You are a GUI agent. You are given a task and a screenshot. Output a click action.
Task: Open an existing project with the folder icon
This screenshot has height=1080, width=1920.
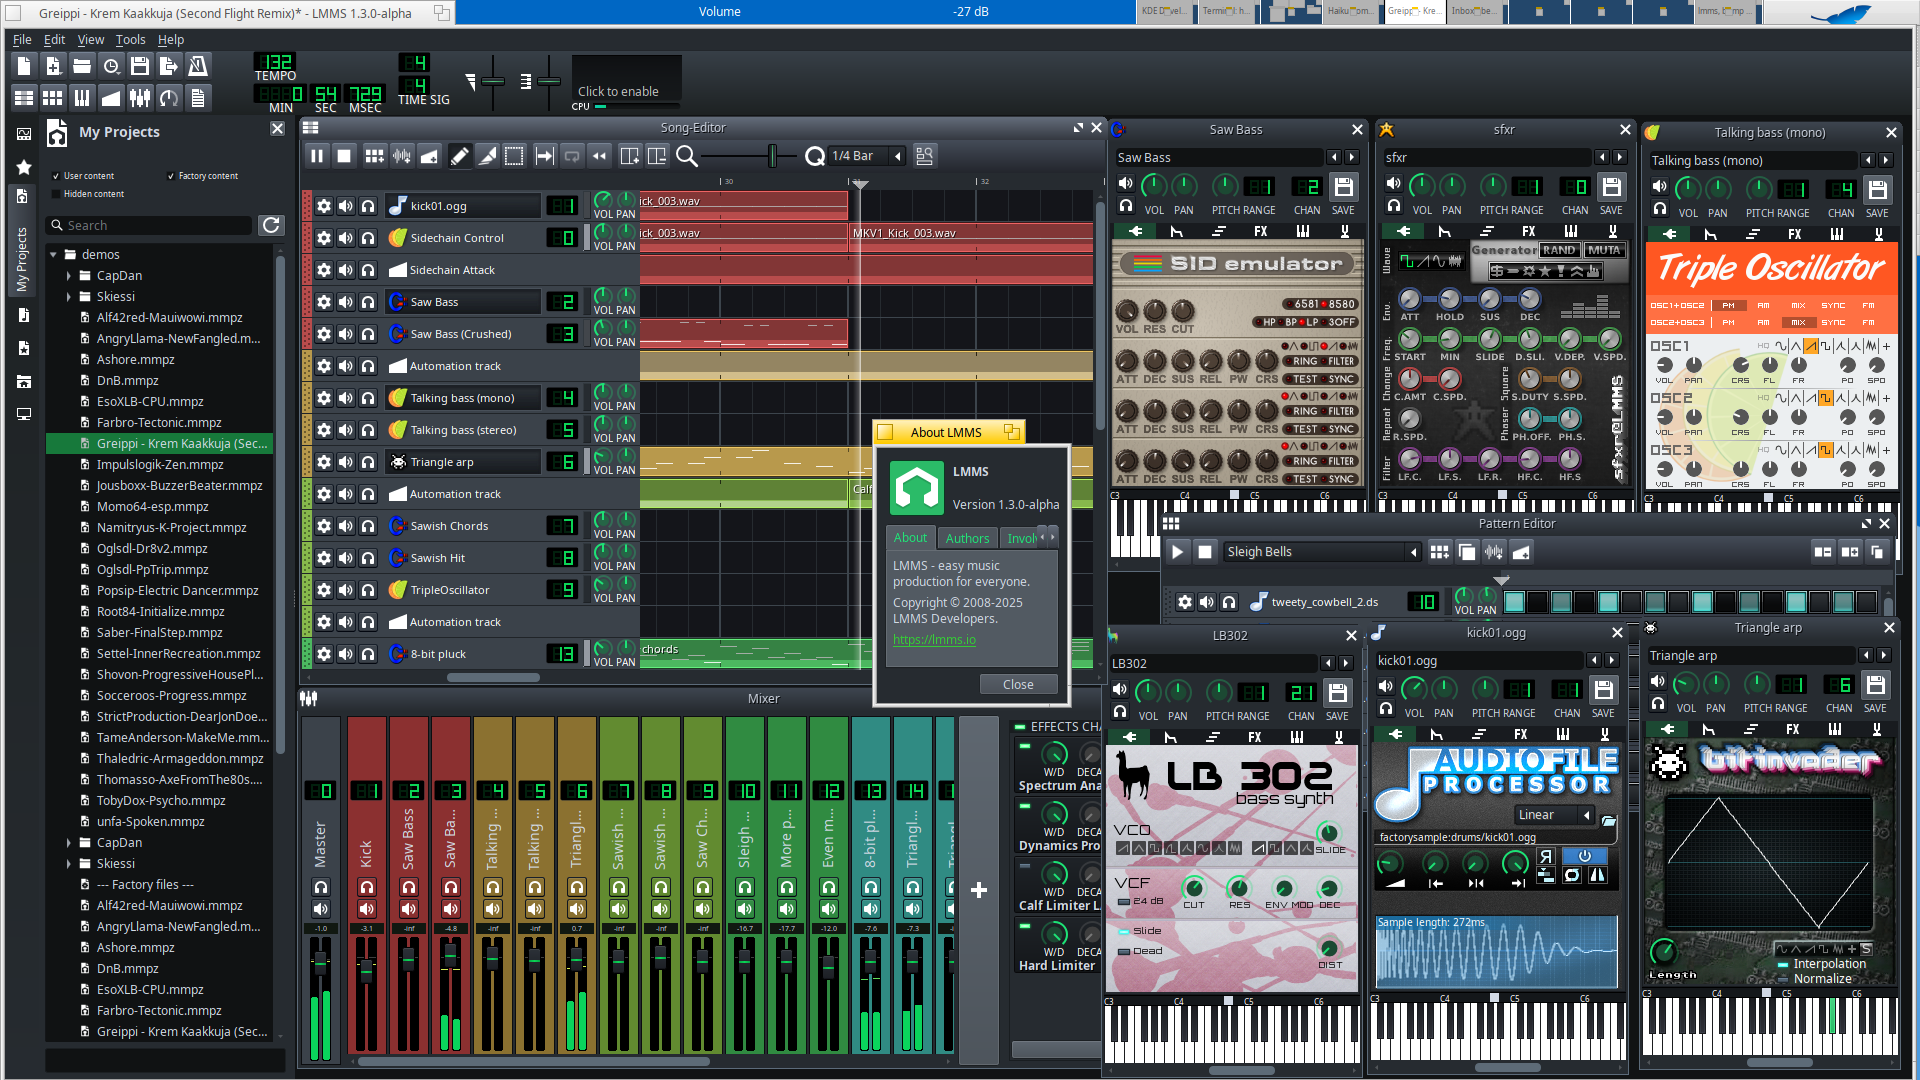point(82,66)
